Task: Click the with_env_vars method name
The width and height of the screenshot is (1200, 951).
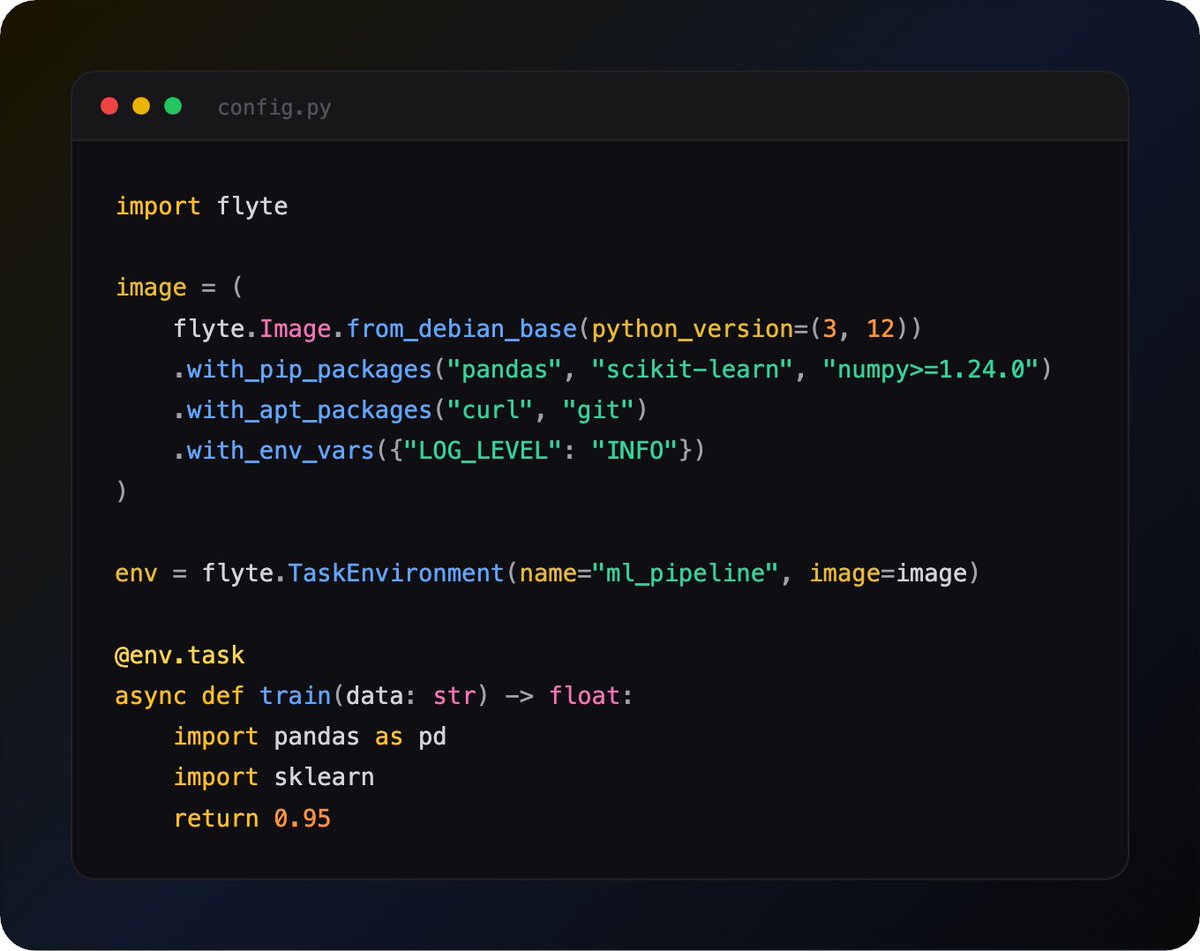Action: [281, 451]
